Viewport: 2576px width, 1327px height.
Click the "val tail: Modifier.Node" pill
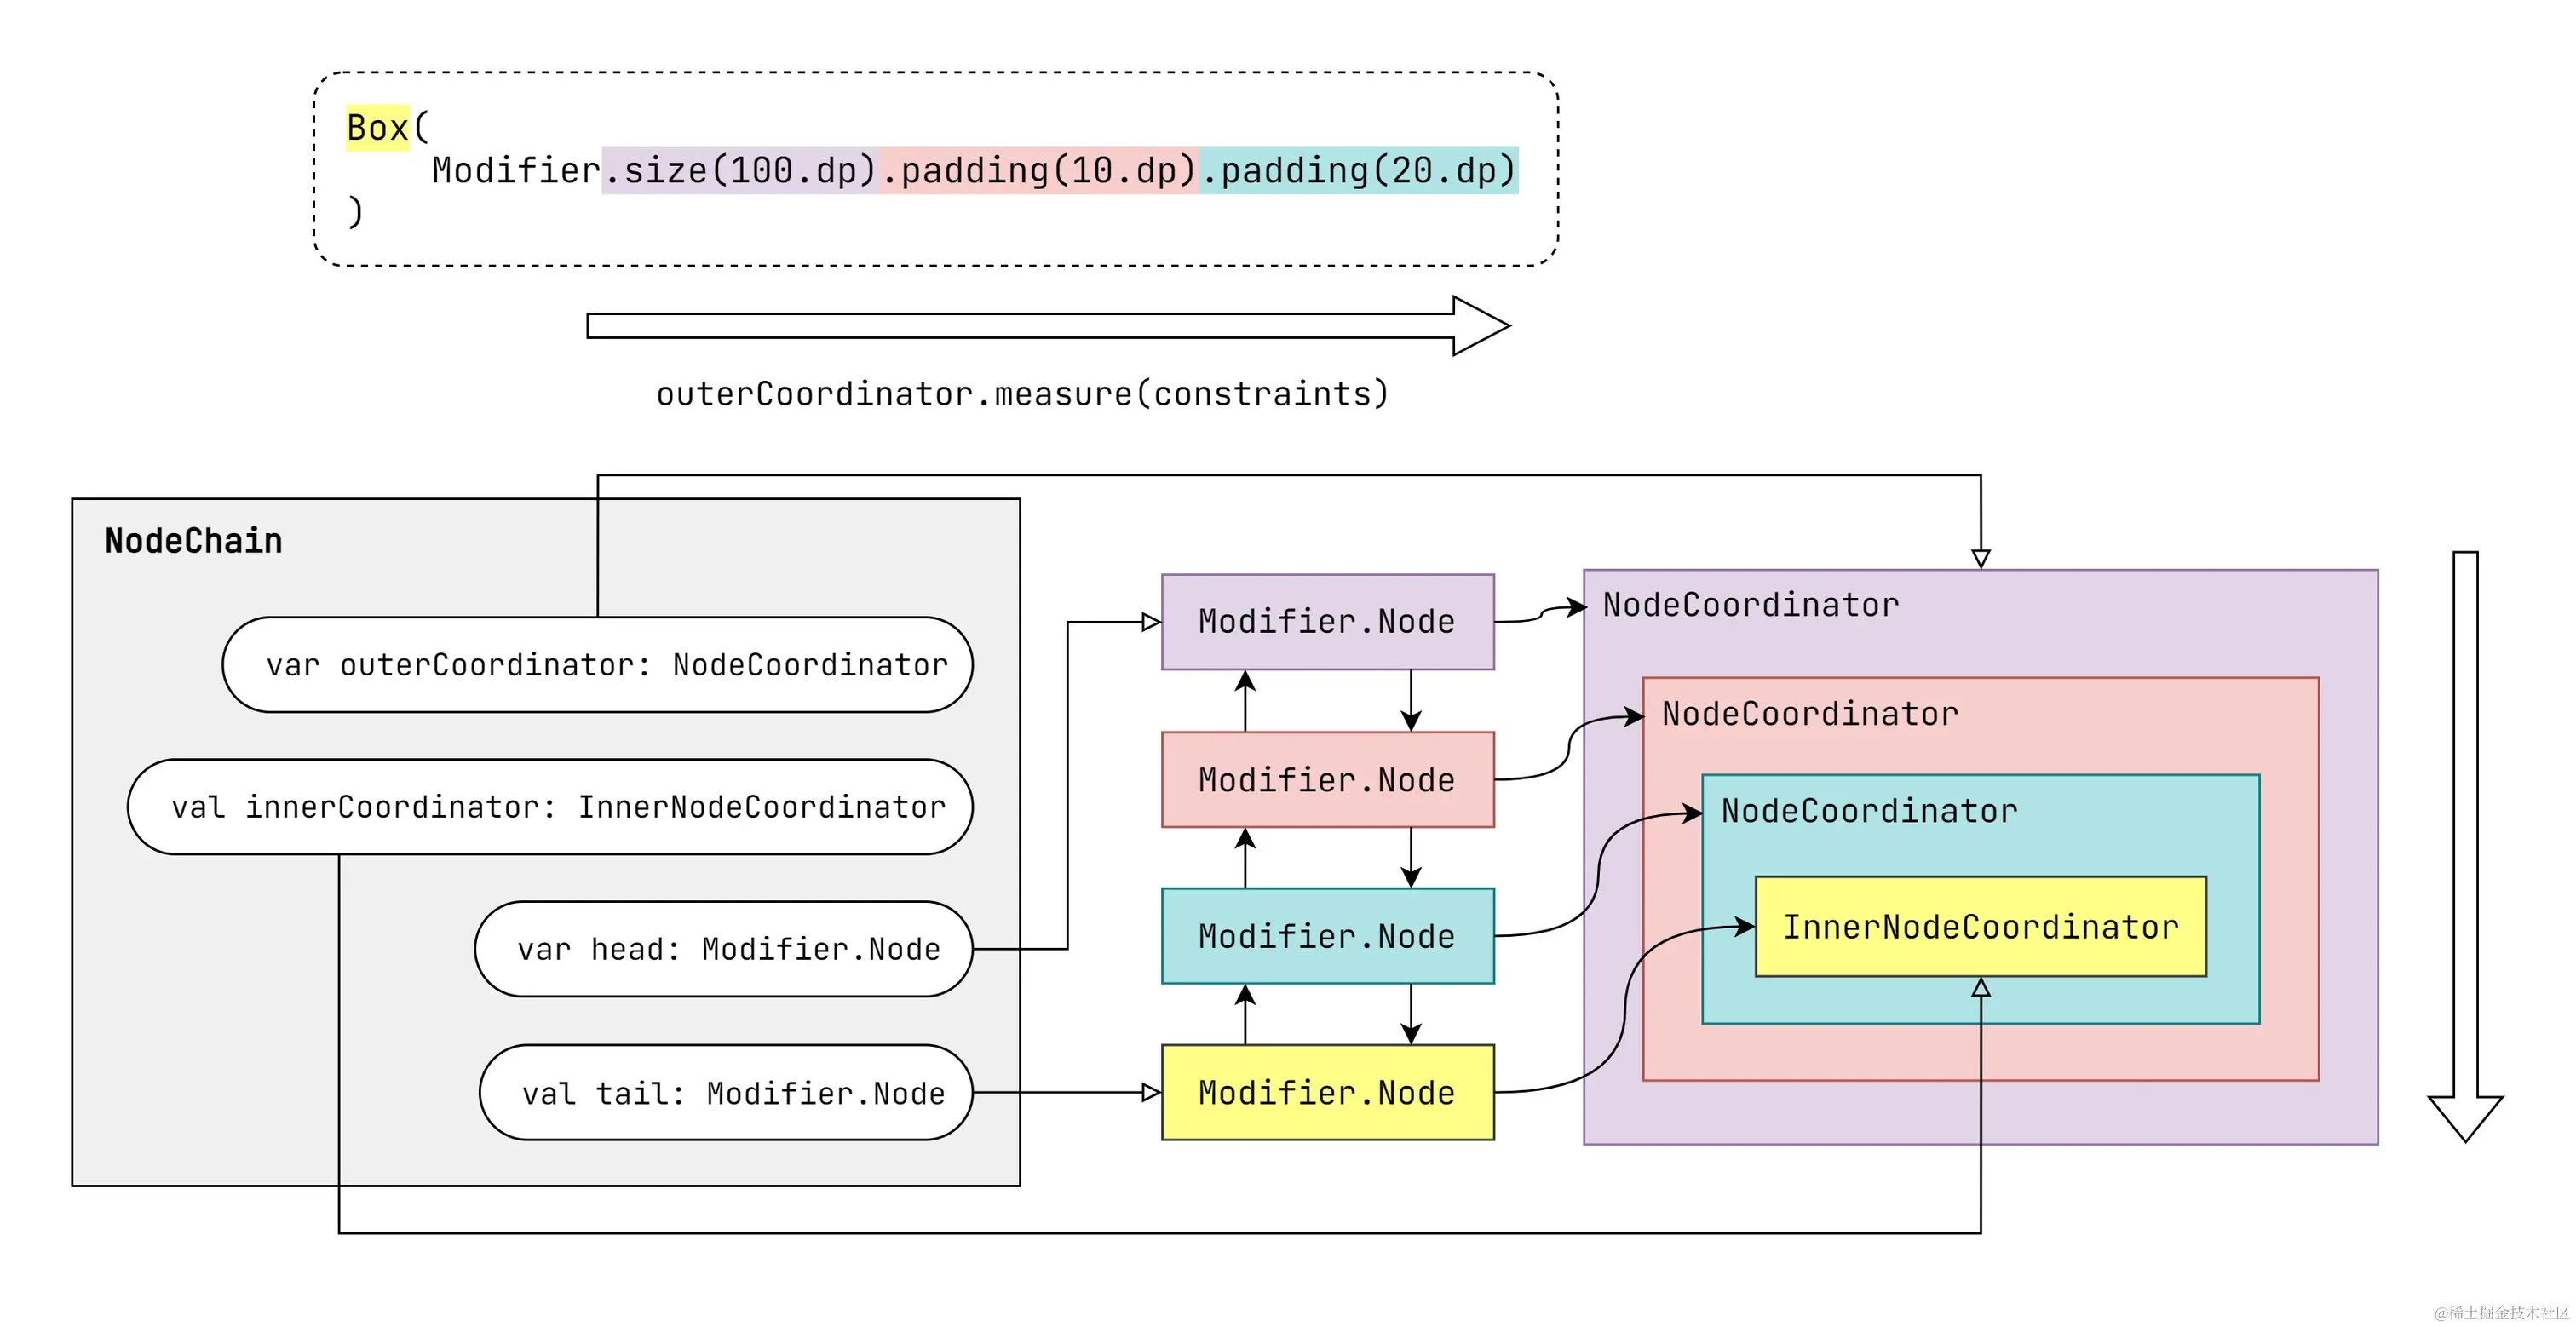click(726, 1092)
